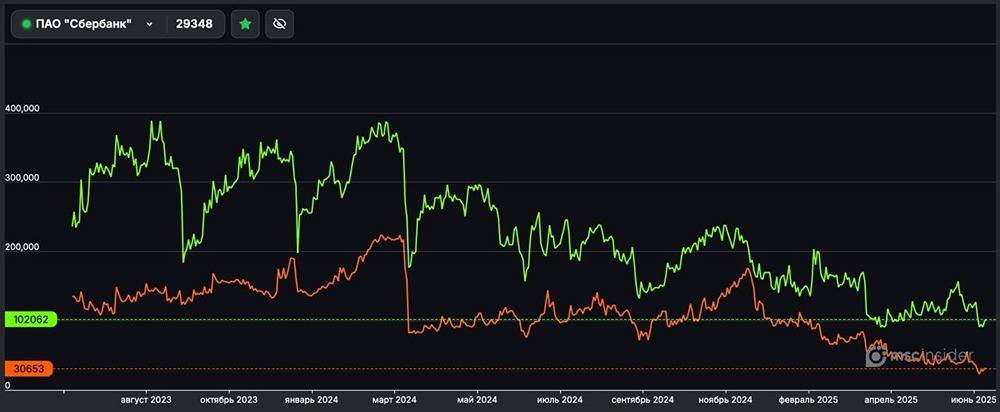Click the ноябрь 2024 axis label
Image resolution: width=1000 pixels, height=412 pixels.
click(726, 400)
